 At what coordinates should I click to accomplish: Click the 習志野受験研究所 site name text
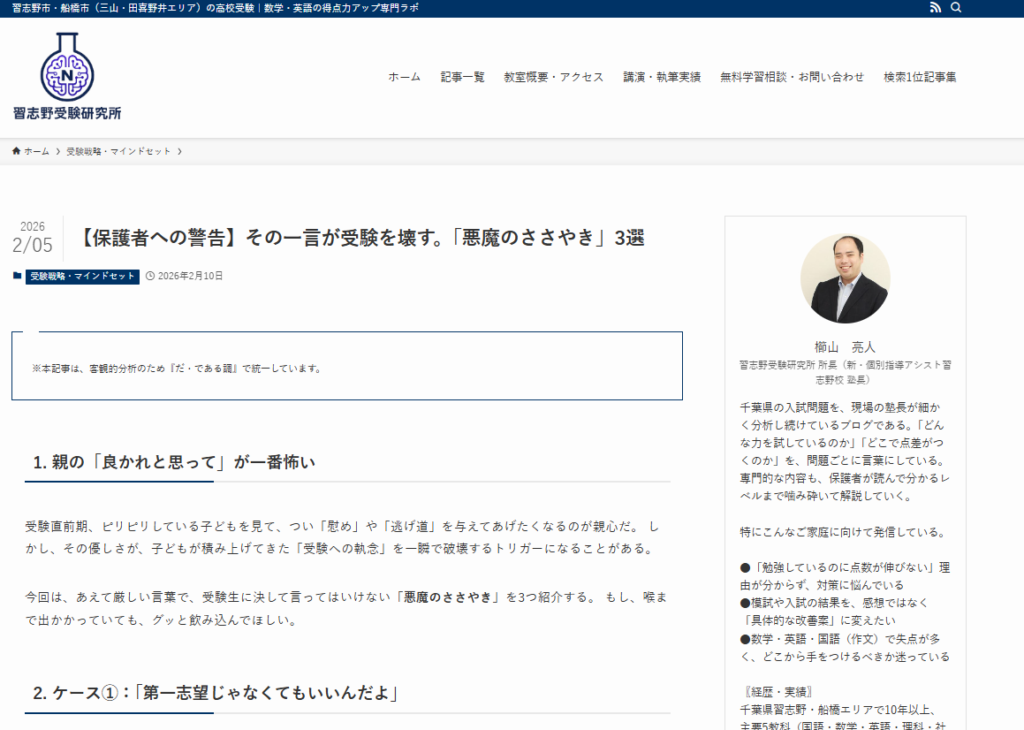[x=67, y=113]
